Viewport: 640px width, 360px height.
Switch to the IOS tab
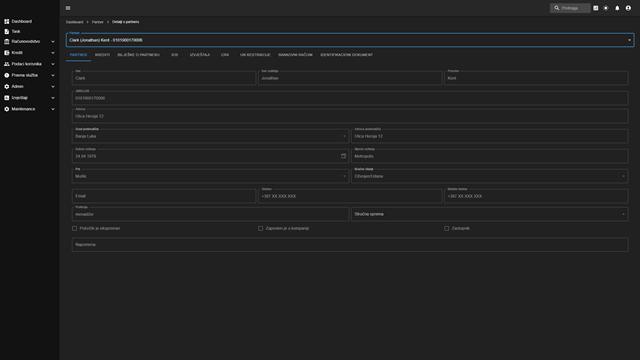click(175, 55)
